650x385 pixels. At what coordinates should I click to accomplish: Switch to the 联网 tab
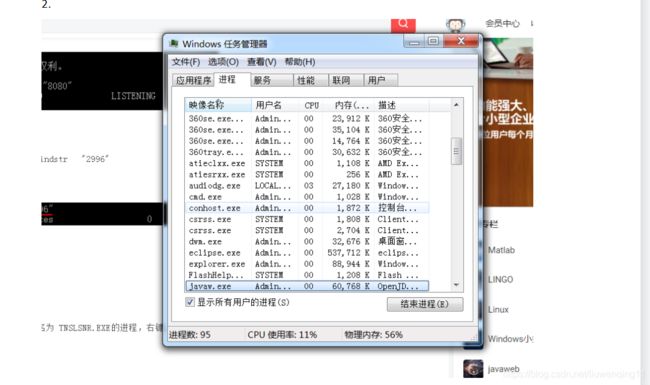(346, 80)
